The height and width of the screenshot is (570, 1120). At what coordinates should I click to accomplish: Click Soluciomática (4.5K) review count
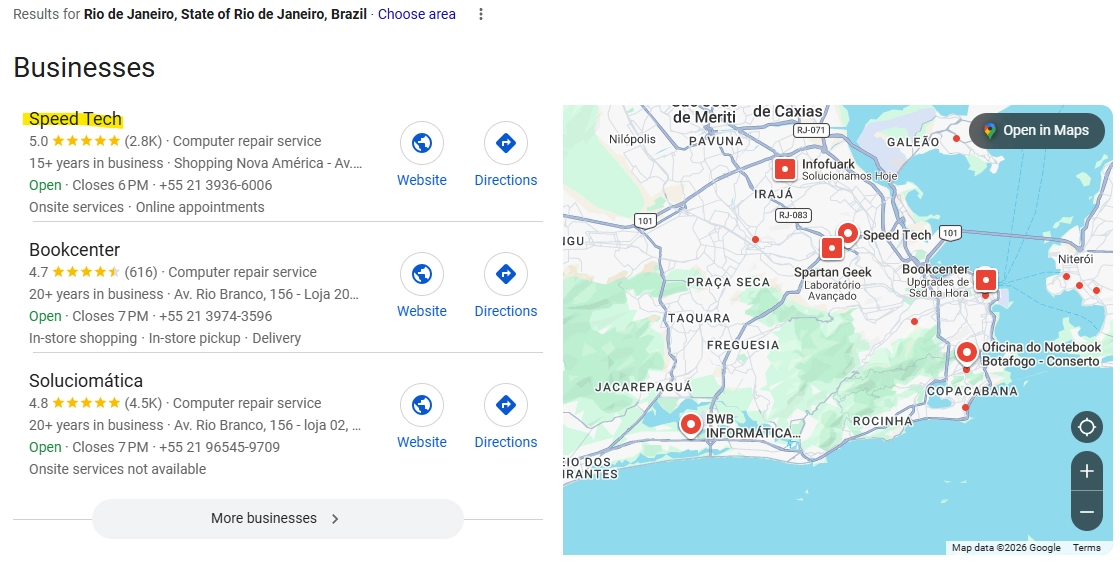tap(143, 403)
